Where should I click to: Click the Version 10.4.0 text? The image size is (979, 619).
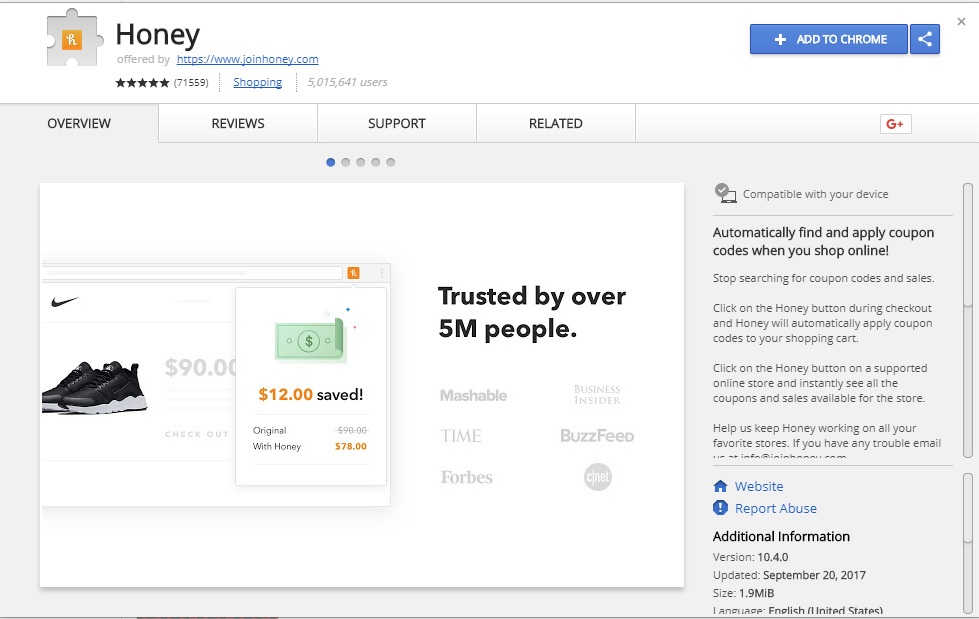(x=750, y=557)
